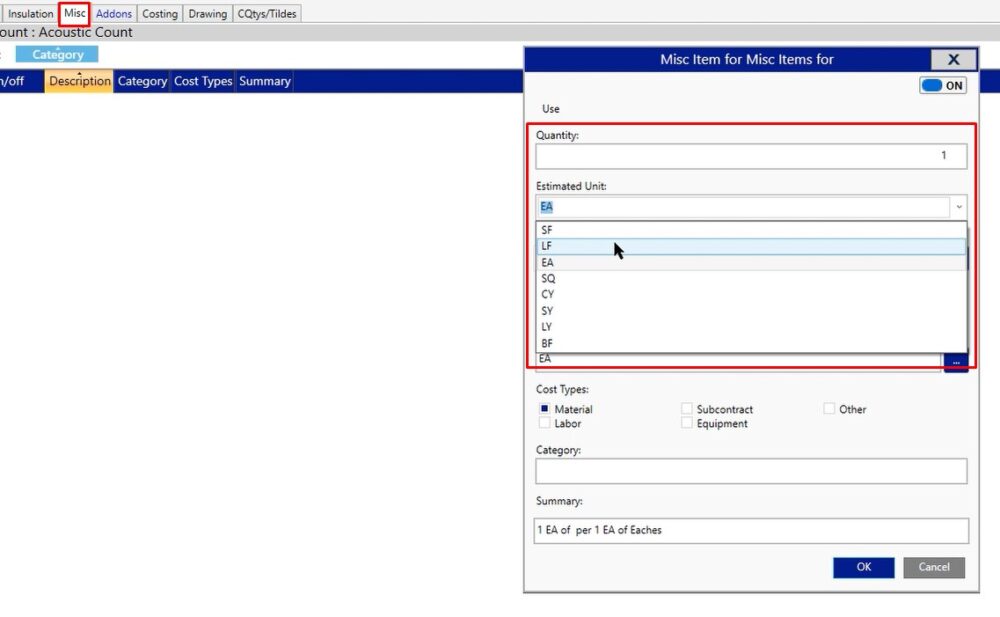
Task: Enable the Subcontract checkbox
Action: coord(687,409)
